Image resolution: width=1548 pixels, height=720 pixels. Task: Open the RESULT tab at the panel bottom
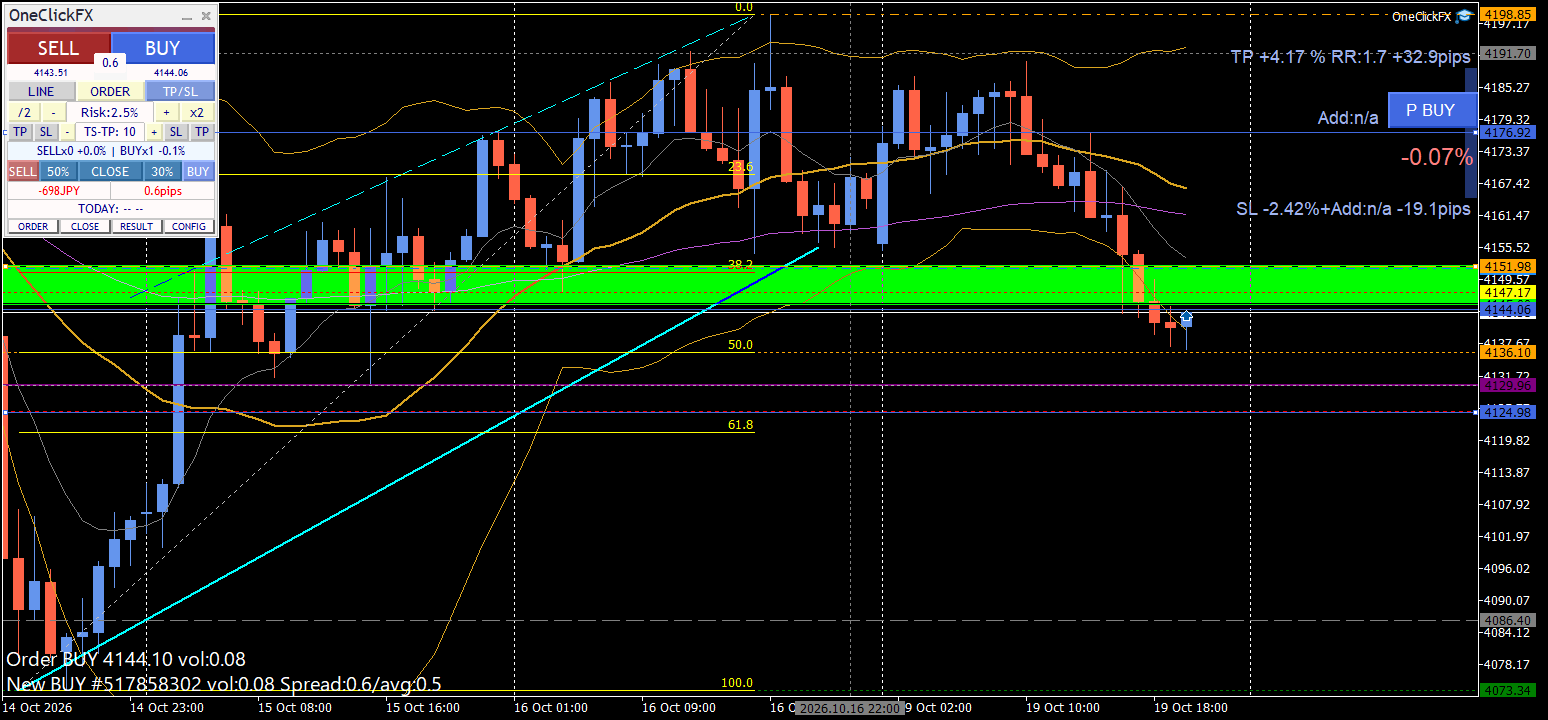(137, 226)
